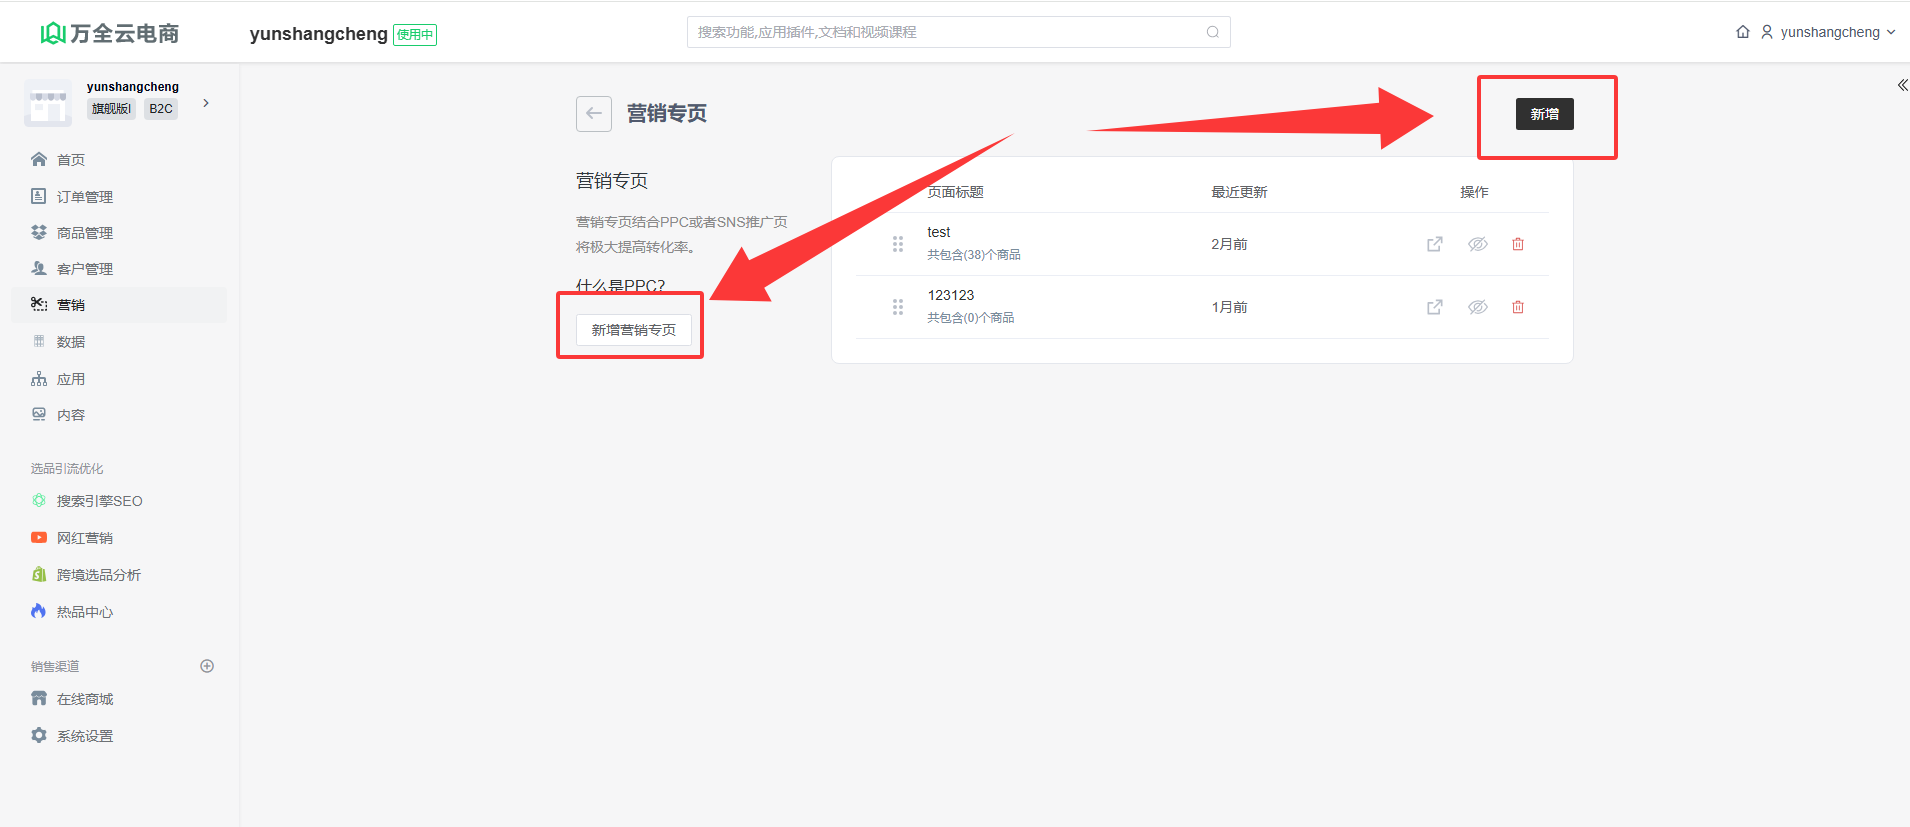Open 订单管理 in the sidebar
This screenshot has height=827, width=1910.
[84, 197]
